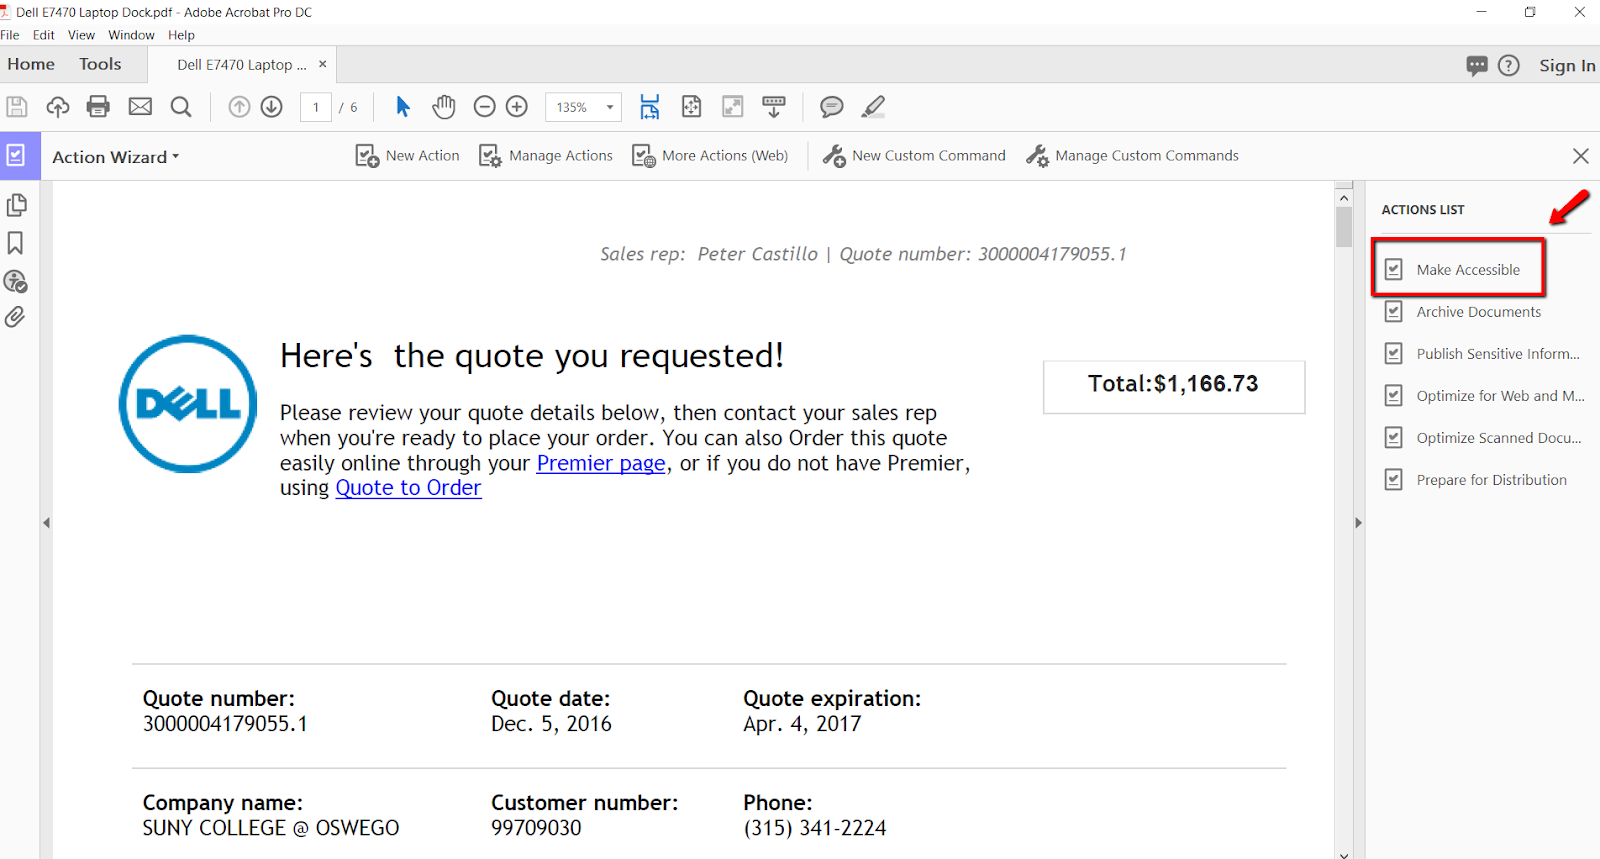The height and width of the screenshot is (859, 1600).
Task: Click the Action Wizard tool icon
Action: 17,156
